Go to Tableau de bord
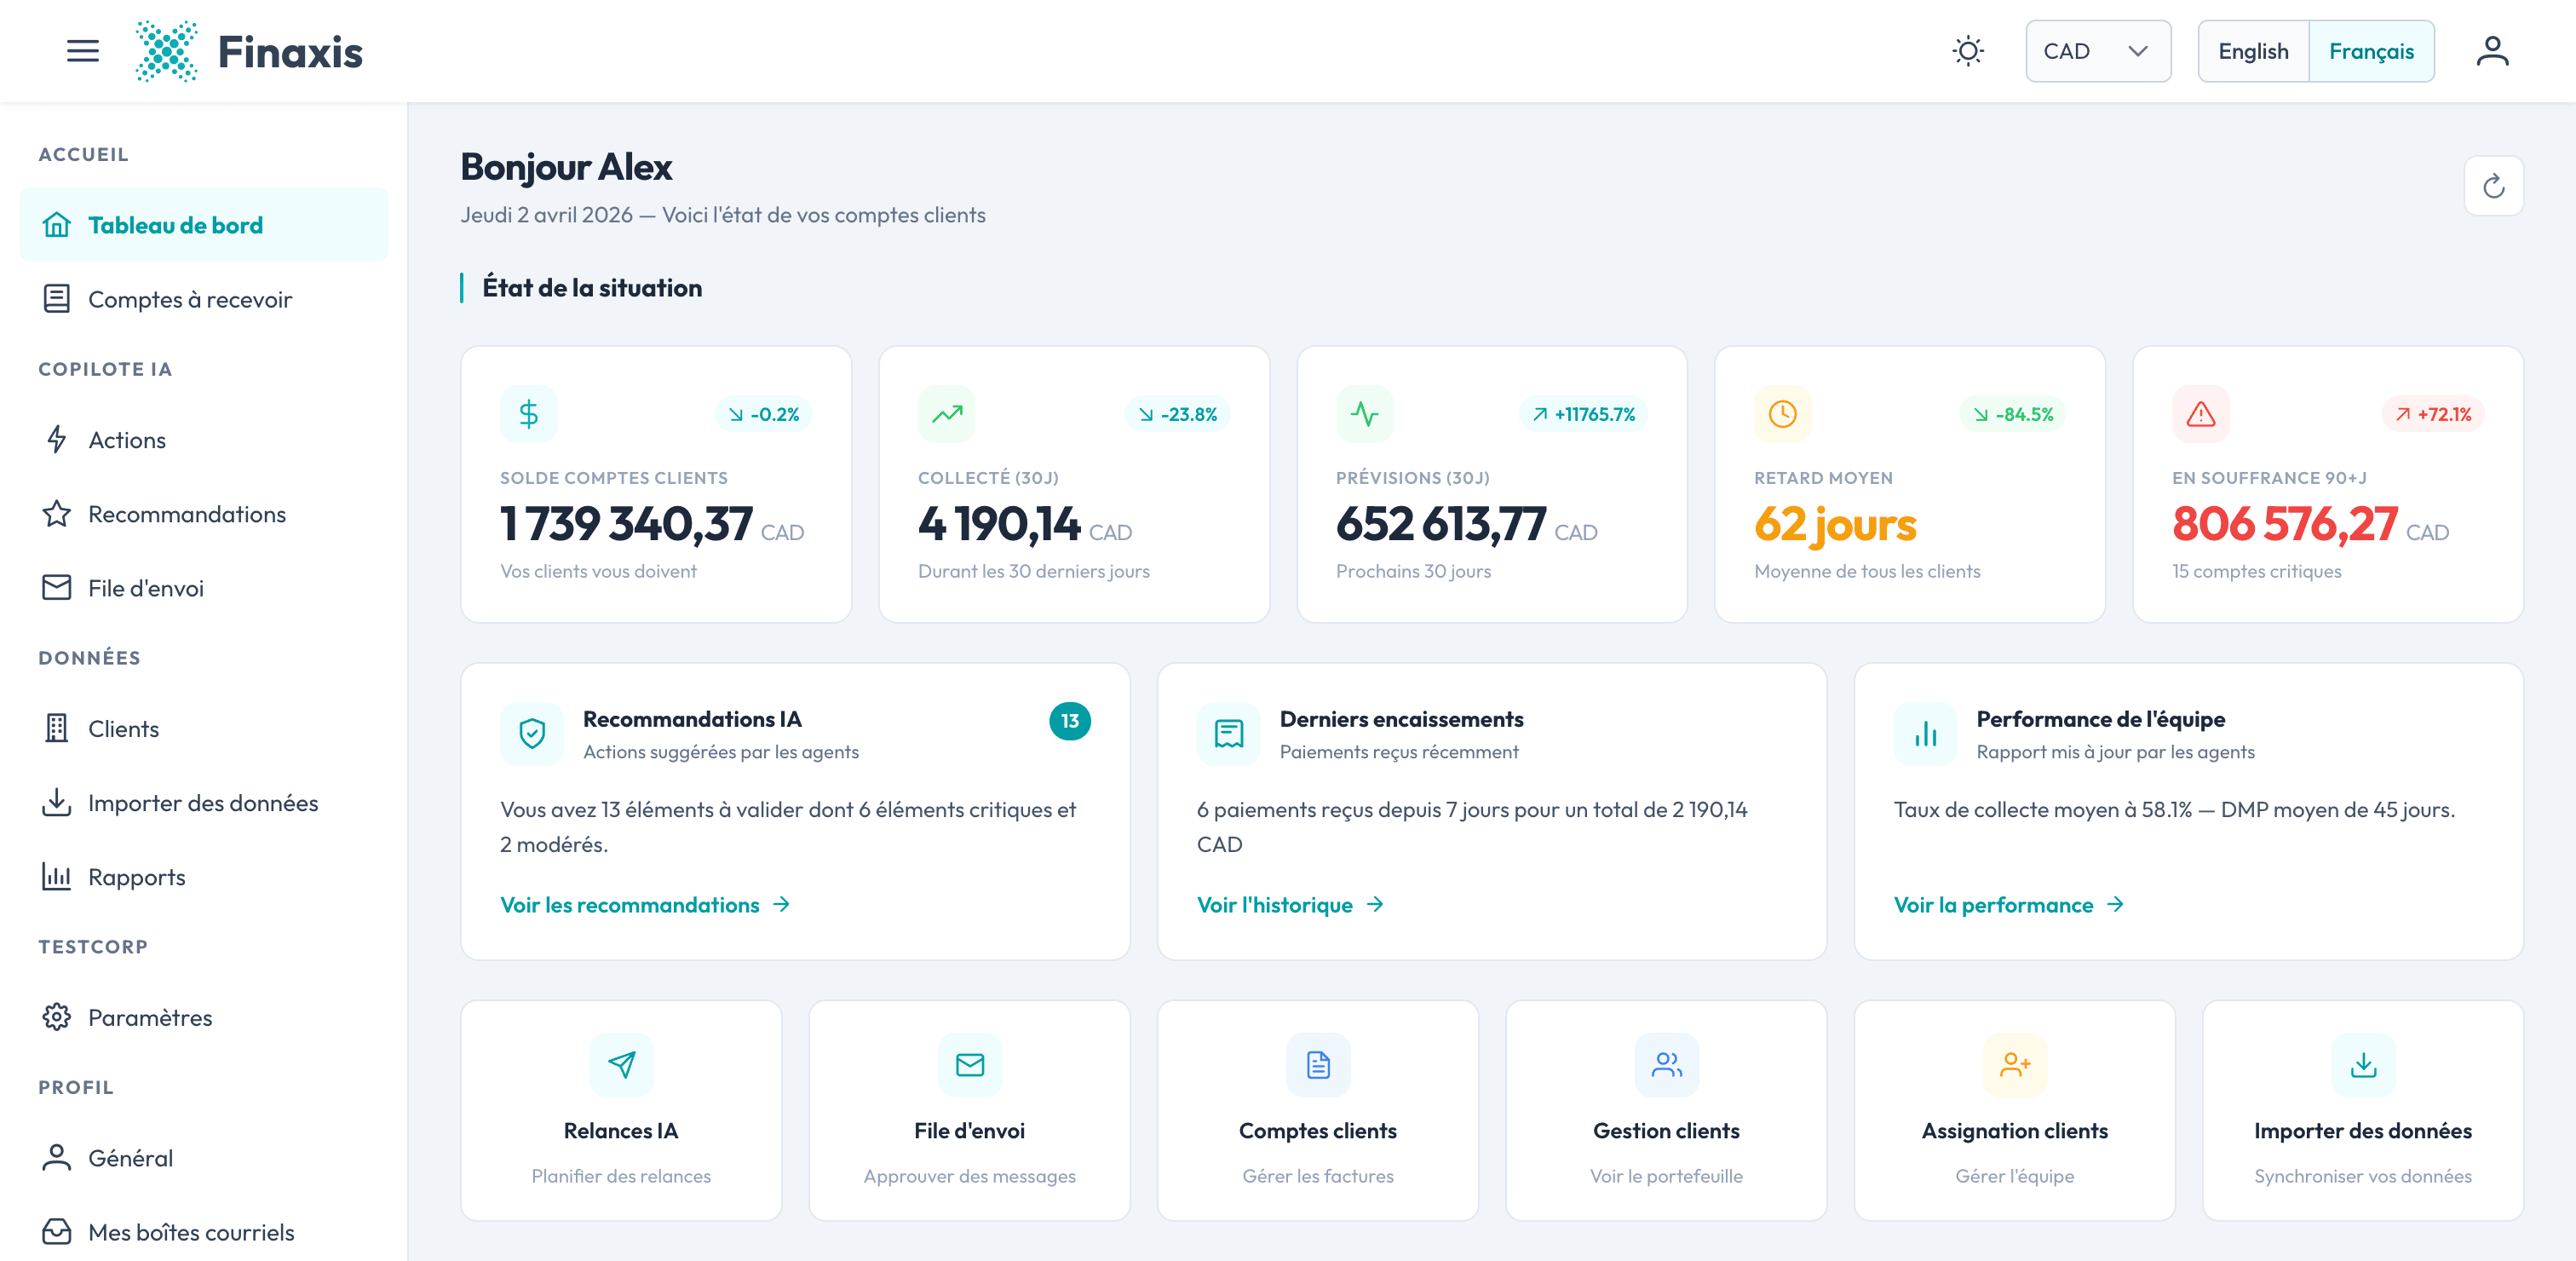2576x1261 pixels. click(x=204, y=225)
